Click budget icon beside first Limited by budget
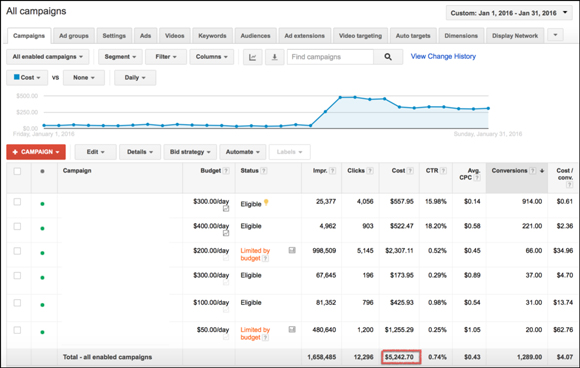Viewport: 580px width, 368px height. point(292,250)
